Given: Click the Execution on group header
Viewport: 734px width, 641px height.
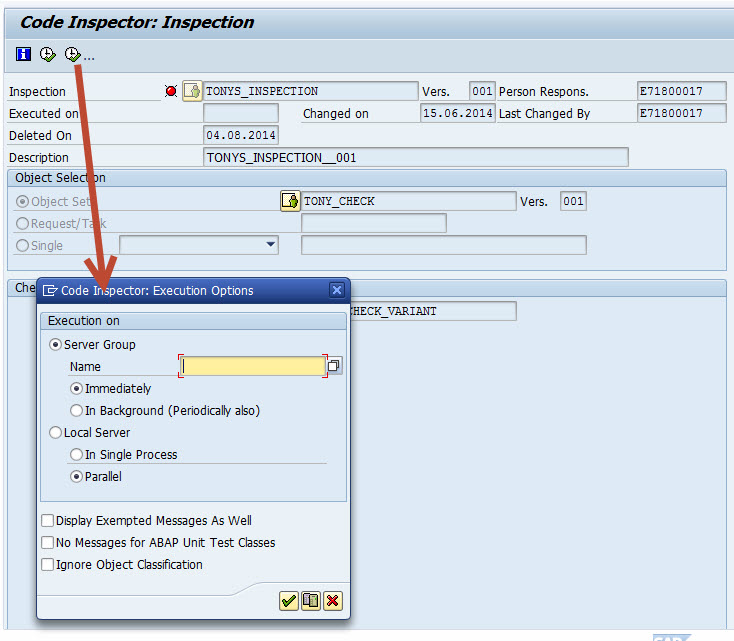Looking at the screenshot, I should click(193, 321).
